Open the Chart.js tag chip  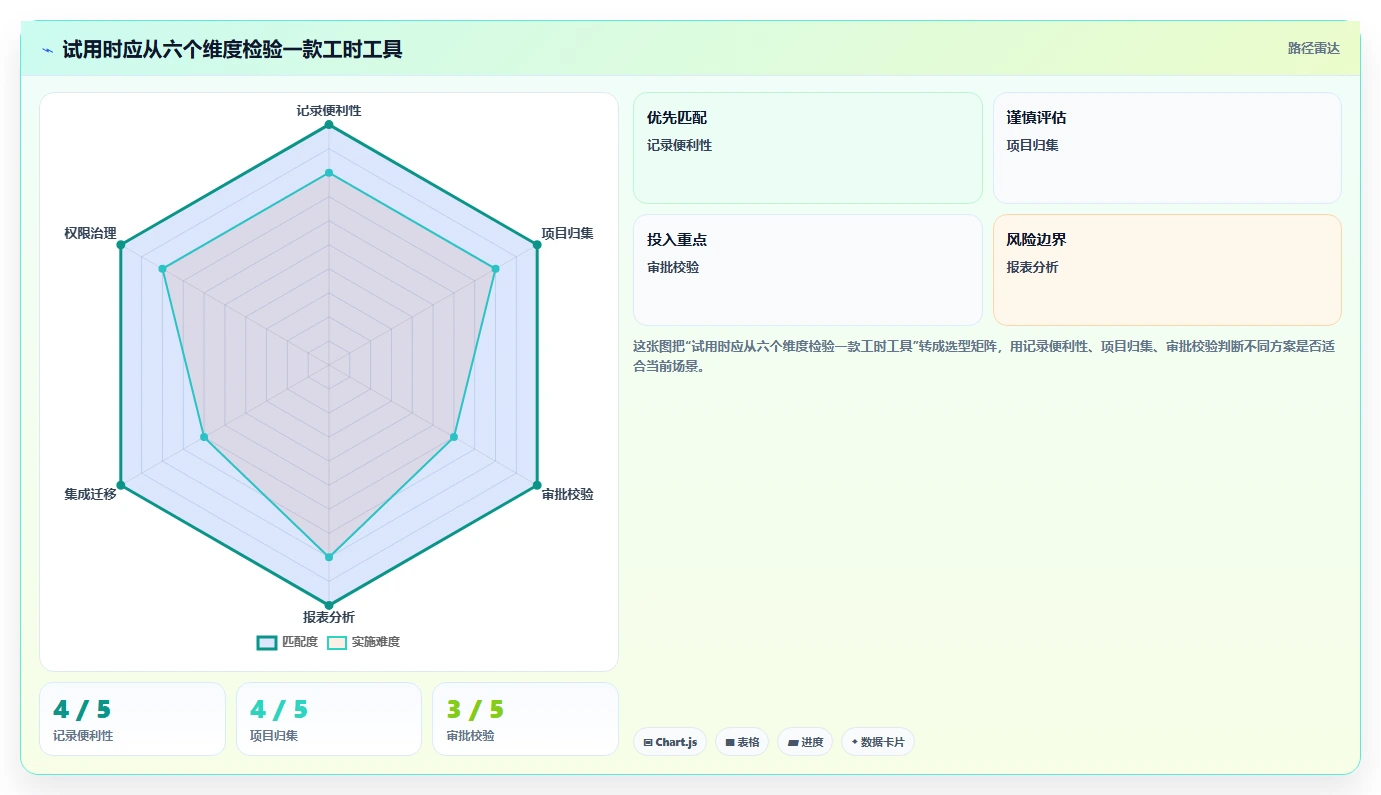point(670,742)
